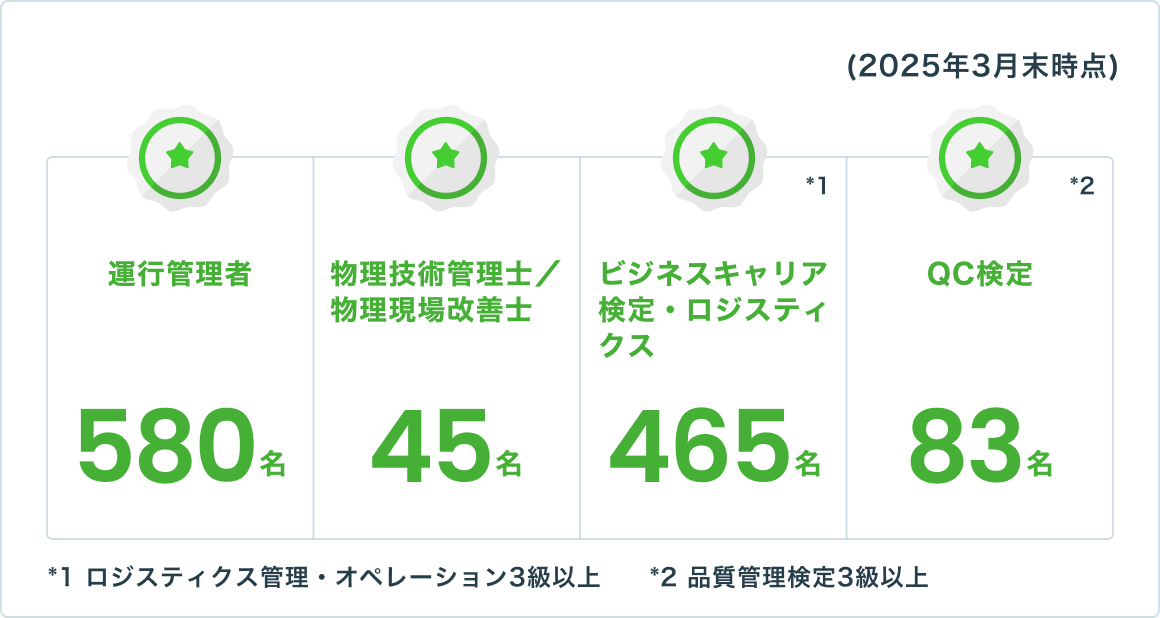Click the 名 unit beside 83
This screenshot has width=1160, height=618.
(x=1040, y=464)
